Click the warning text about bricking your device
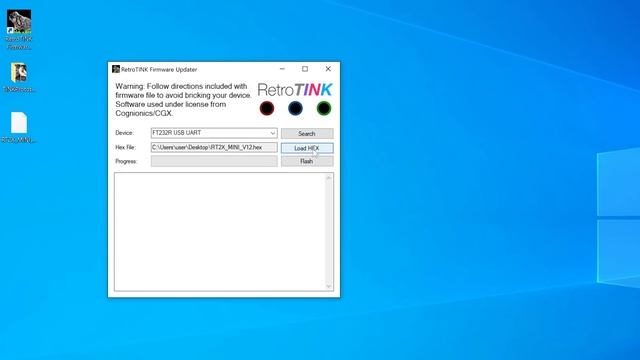The image size is (640, 360). tap(184, 100)
